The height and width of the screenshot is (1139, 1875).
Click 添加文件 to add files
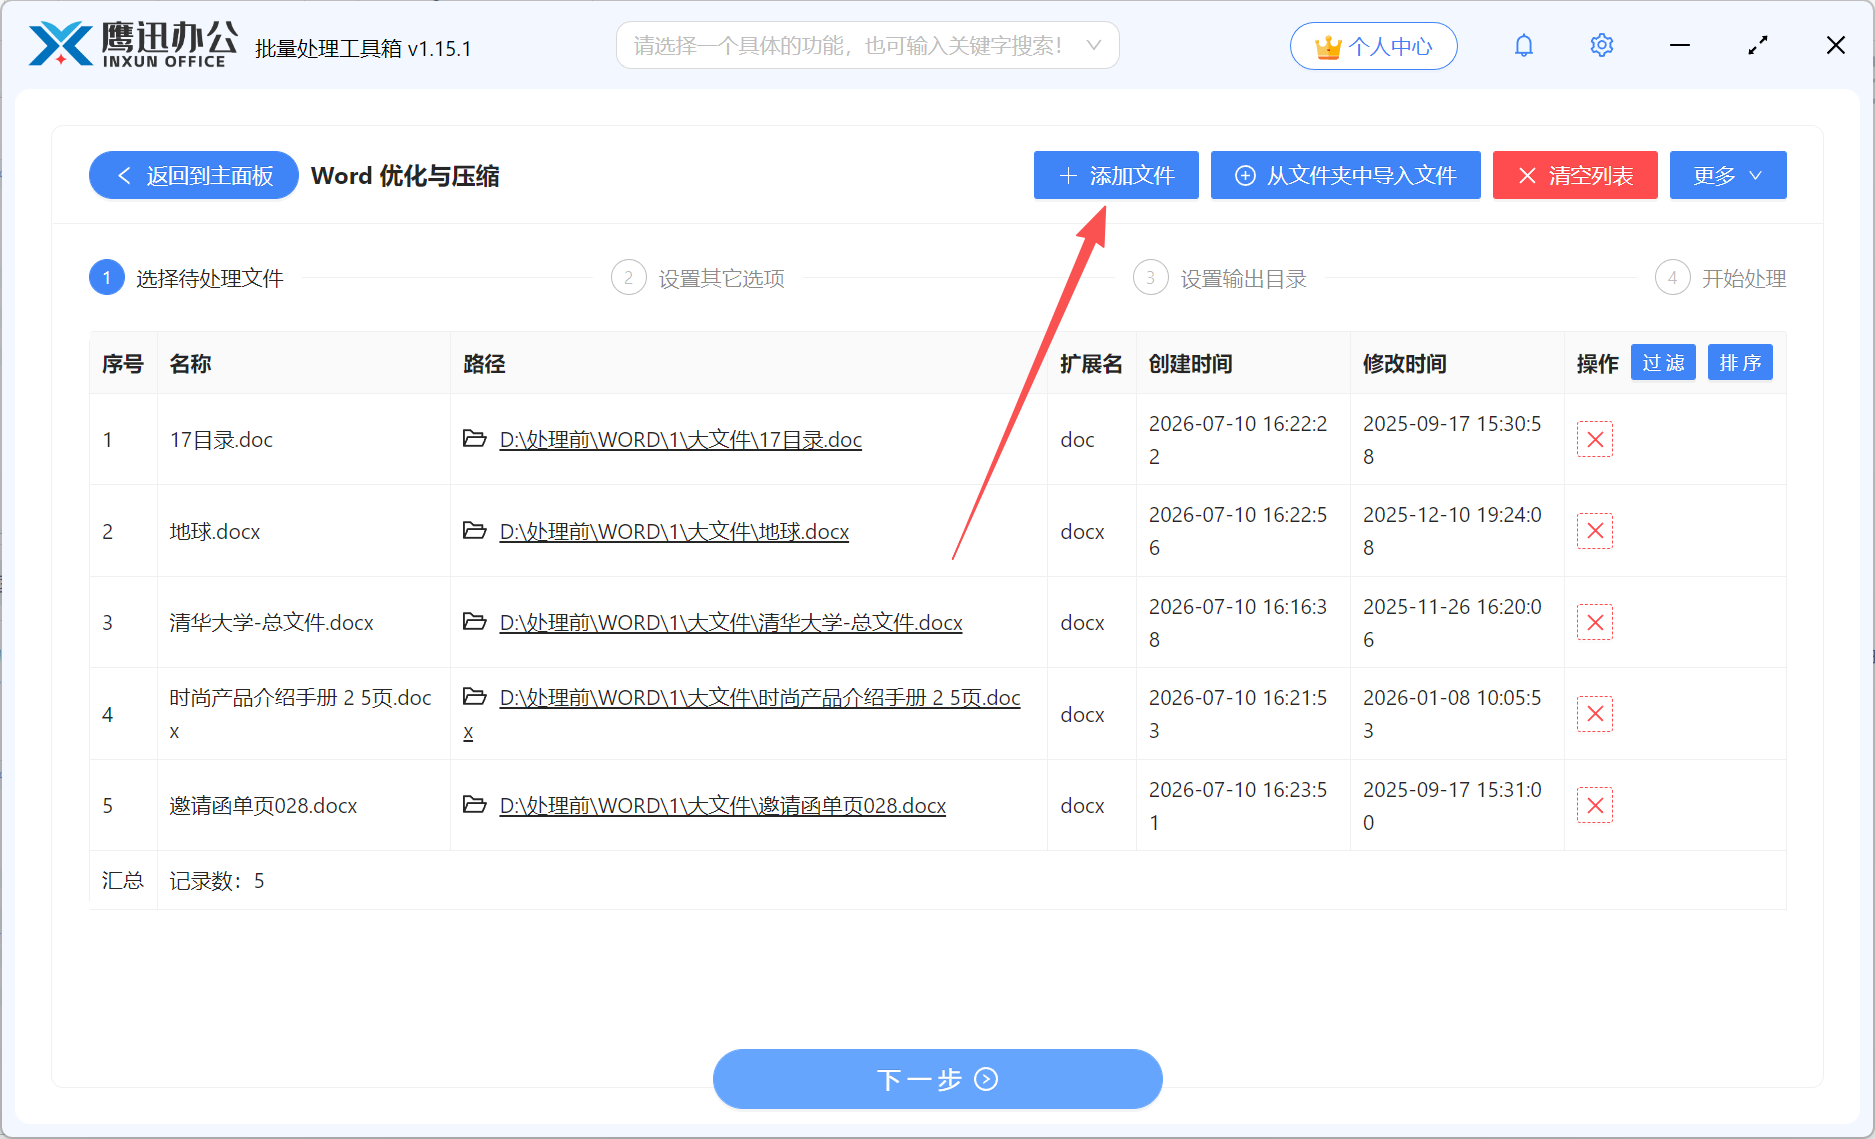coord(1116,176)
